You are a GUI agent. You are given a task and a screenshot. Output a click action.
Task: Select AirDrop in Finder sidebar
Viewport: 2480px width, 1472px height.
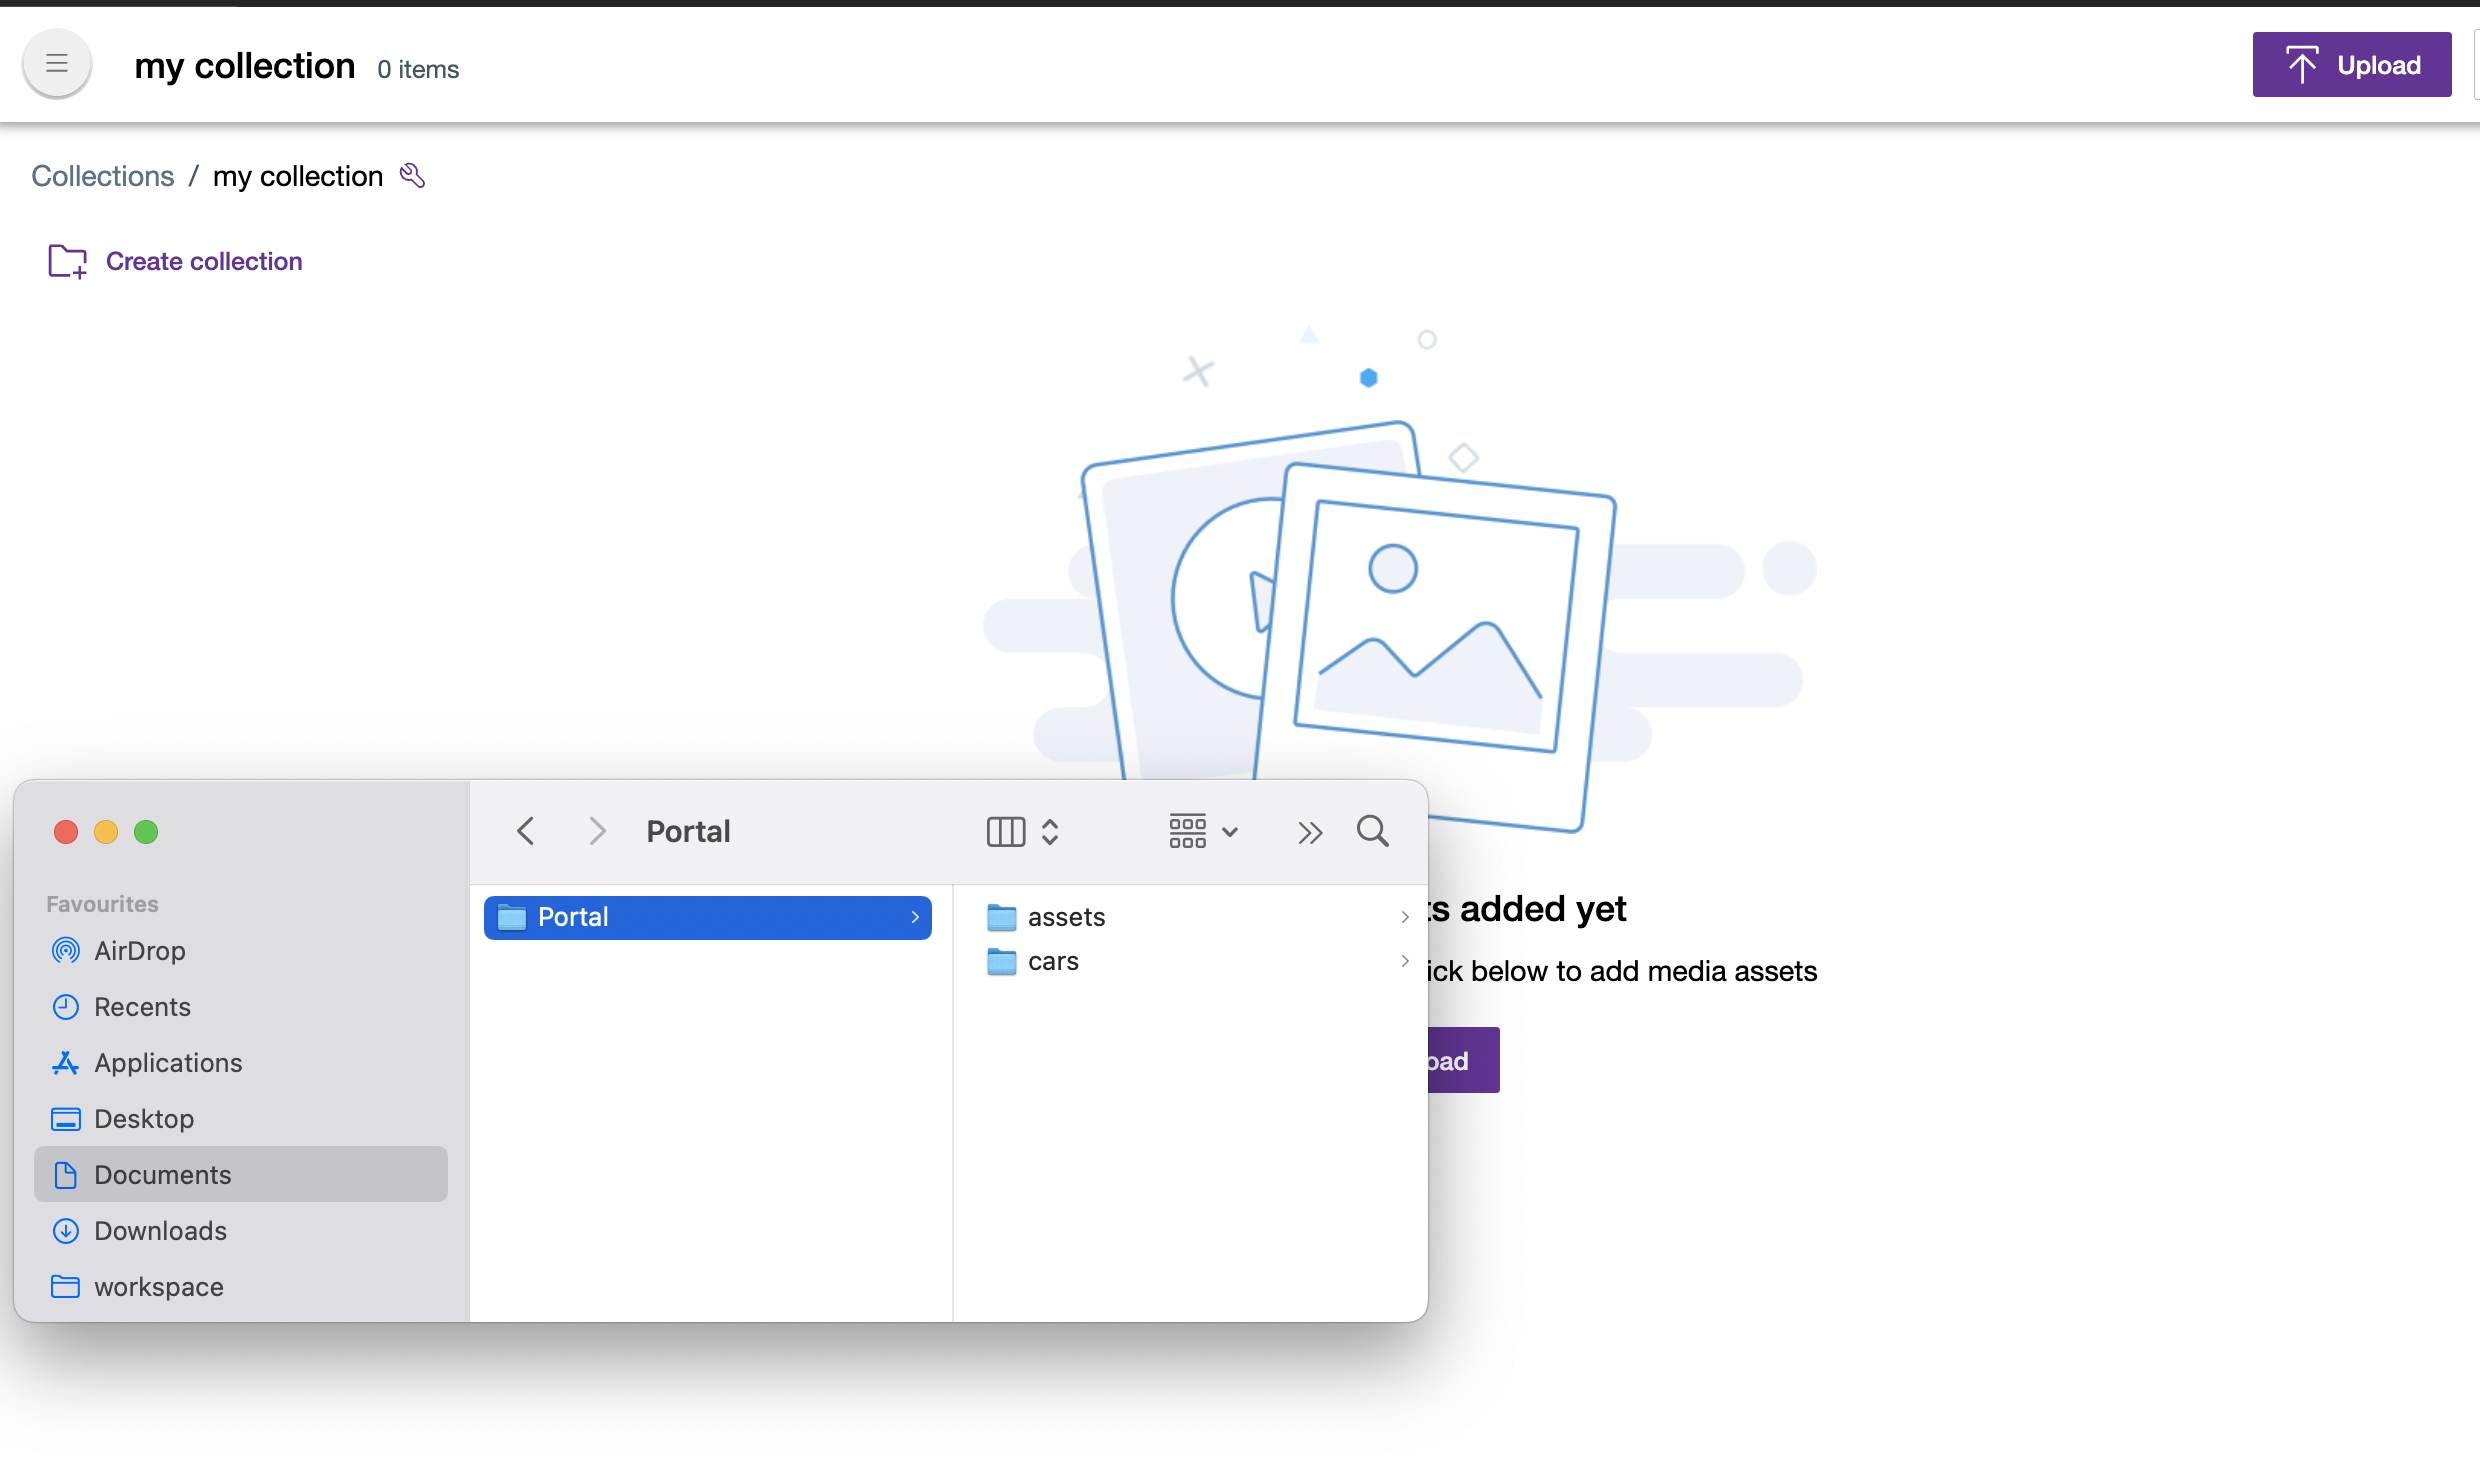click(x=139, y=951)
